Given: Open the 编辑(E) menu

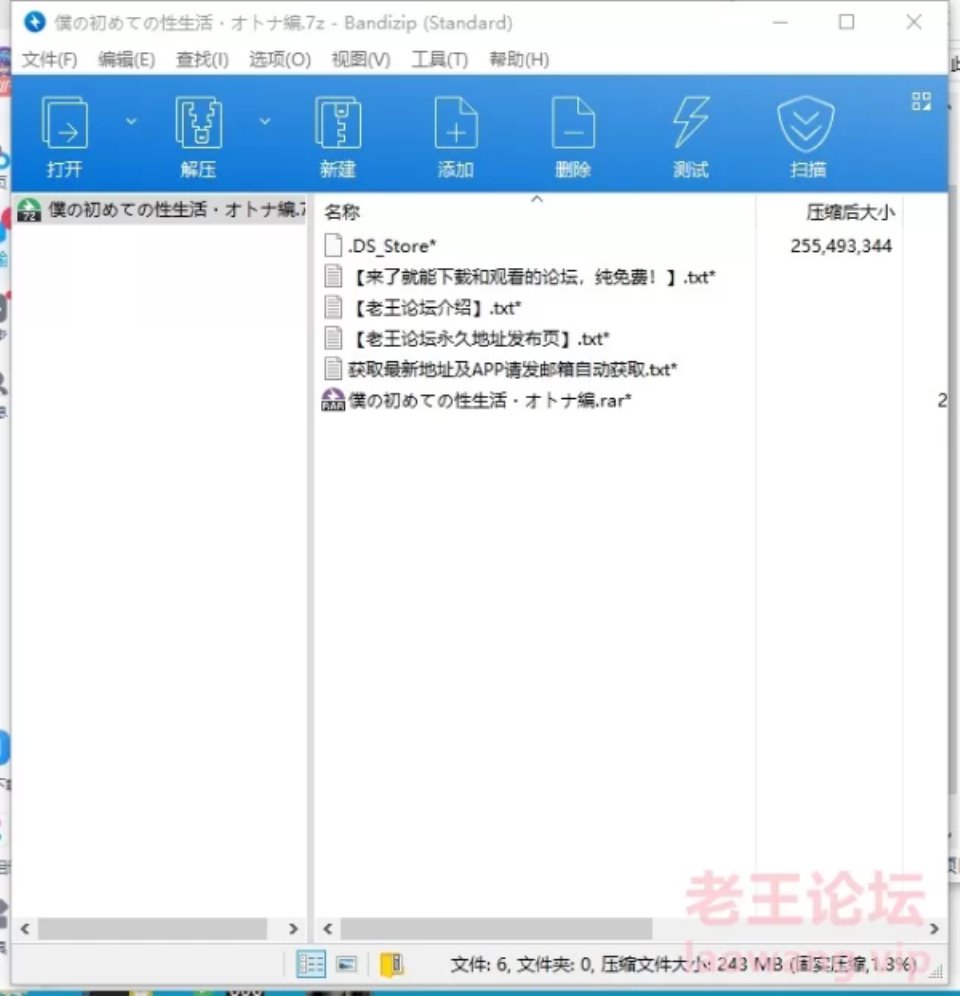Looking at the screenshot, I should [x=126, y=60].
